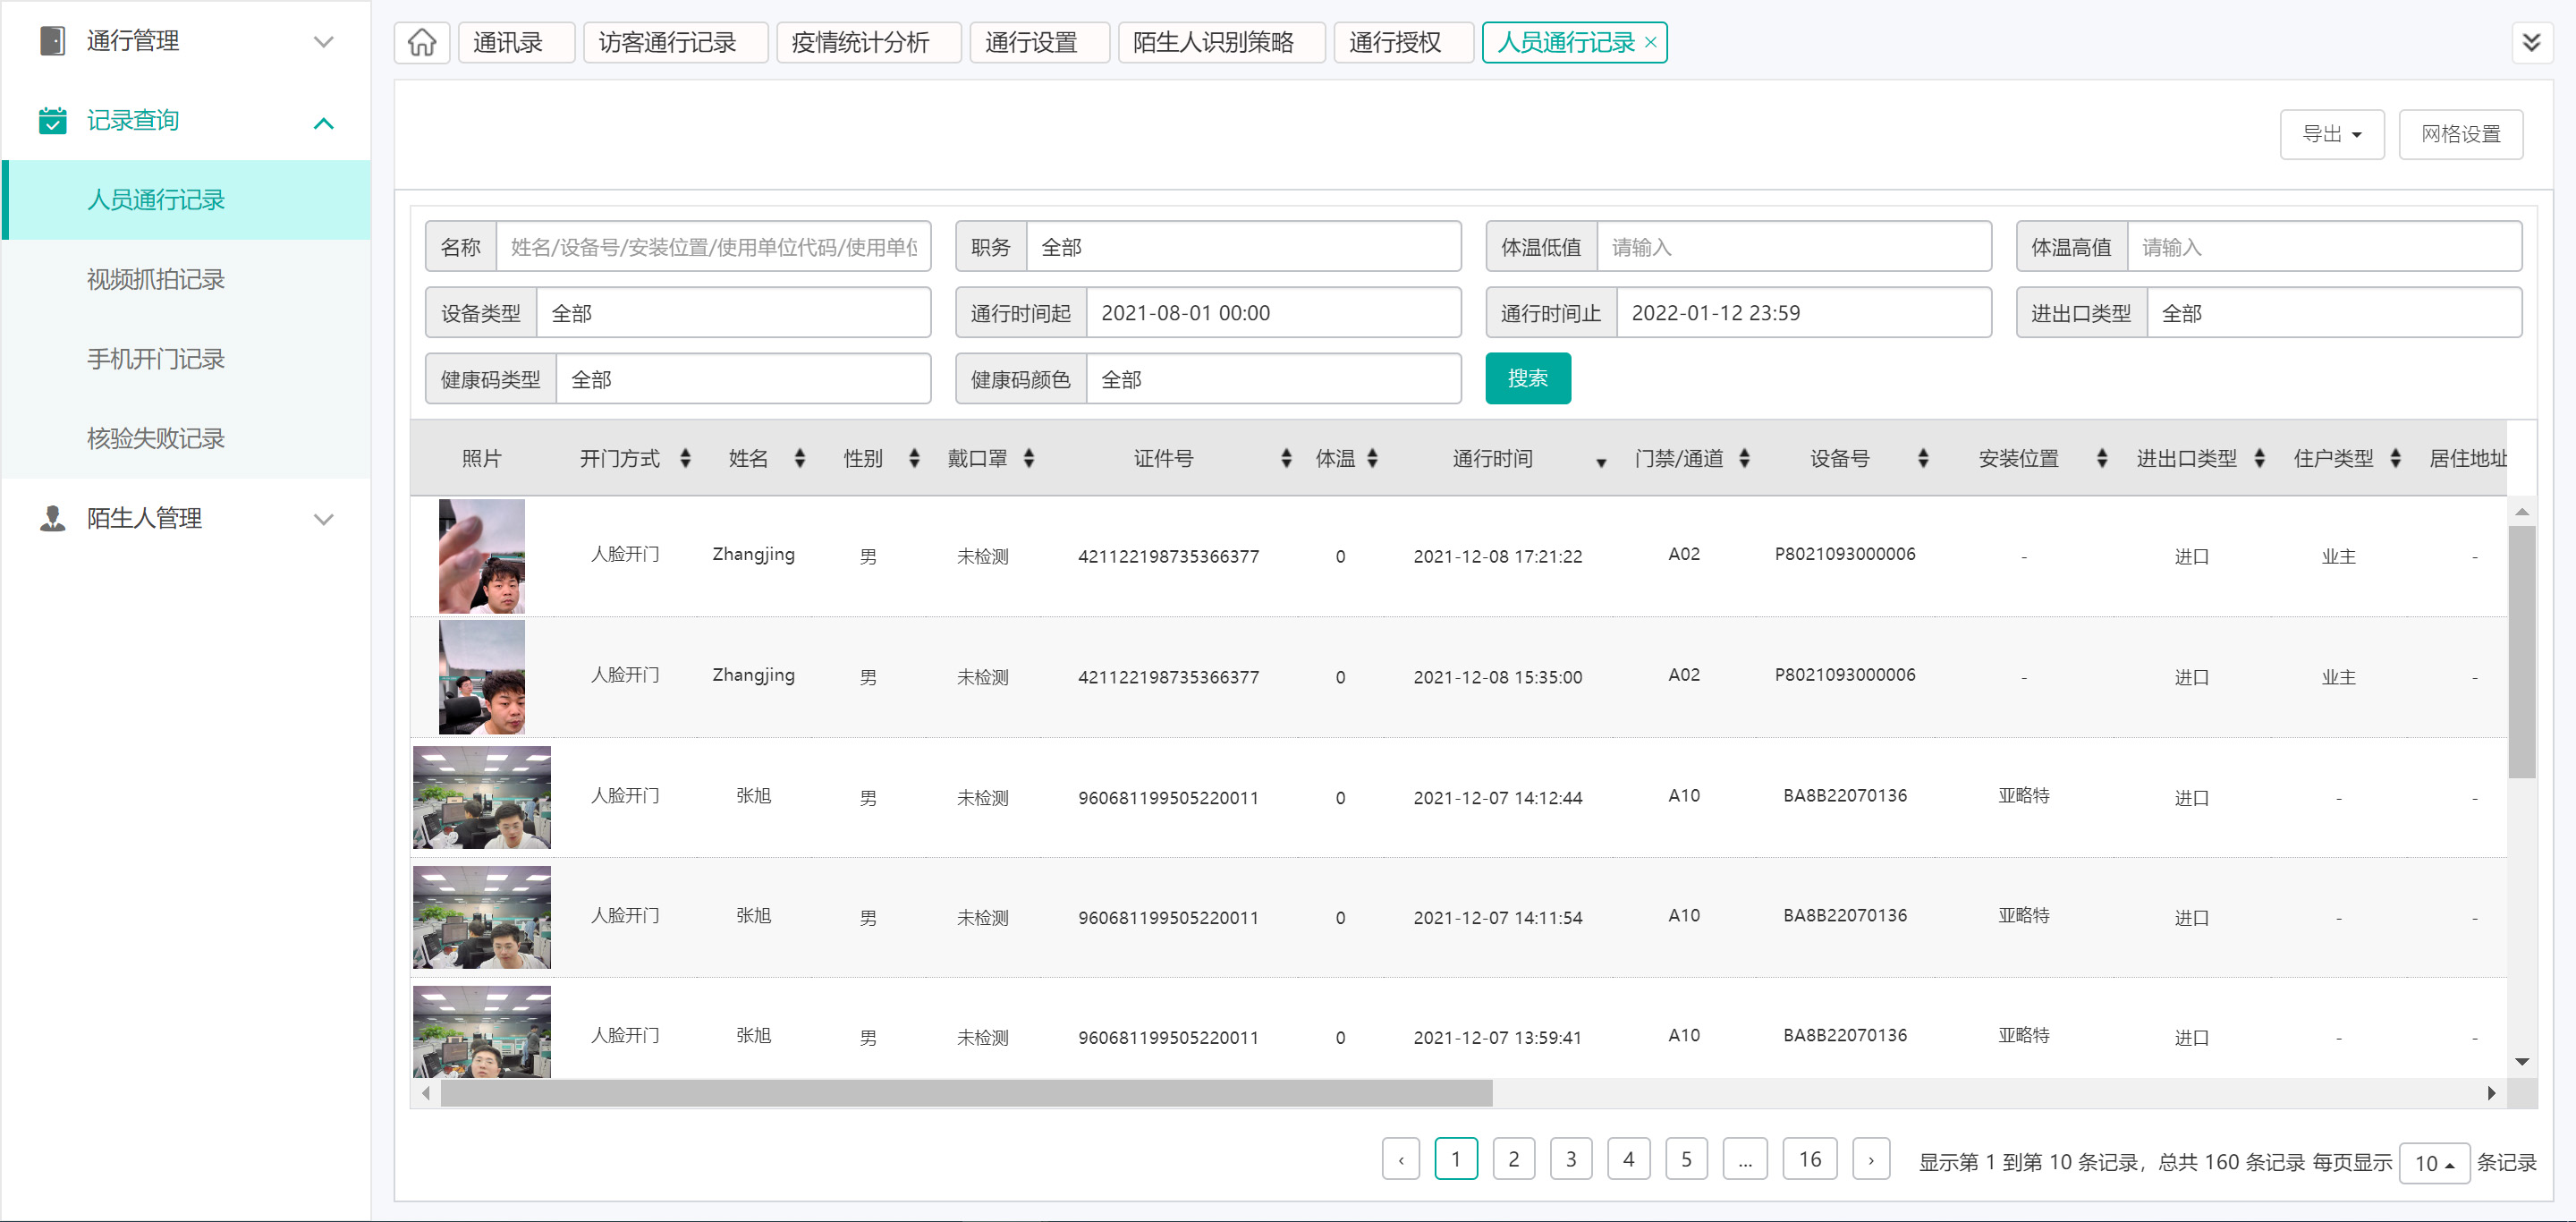2576x1222 pixels.
Task: Click the double-chevron tabs overflow icon
Action: 2531,42
